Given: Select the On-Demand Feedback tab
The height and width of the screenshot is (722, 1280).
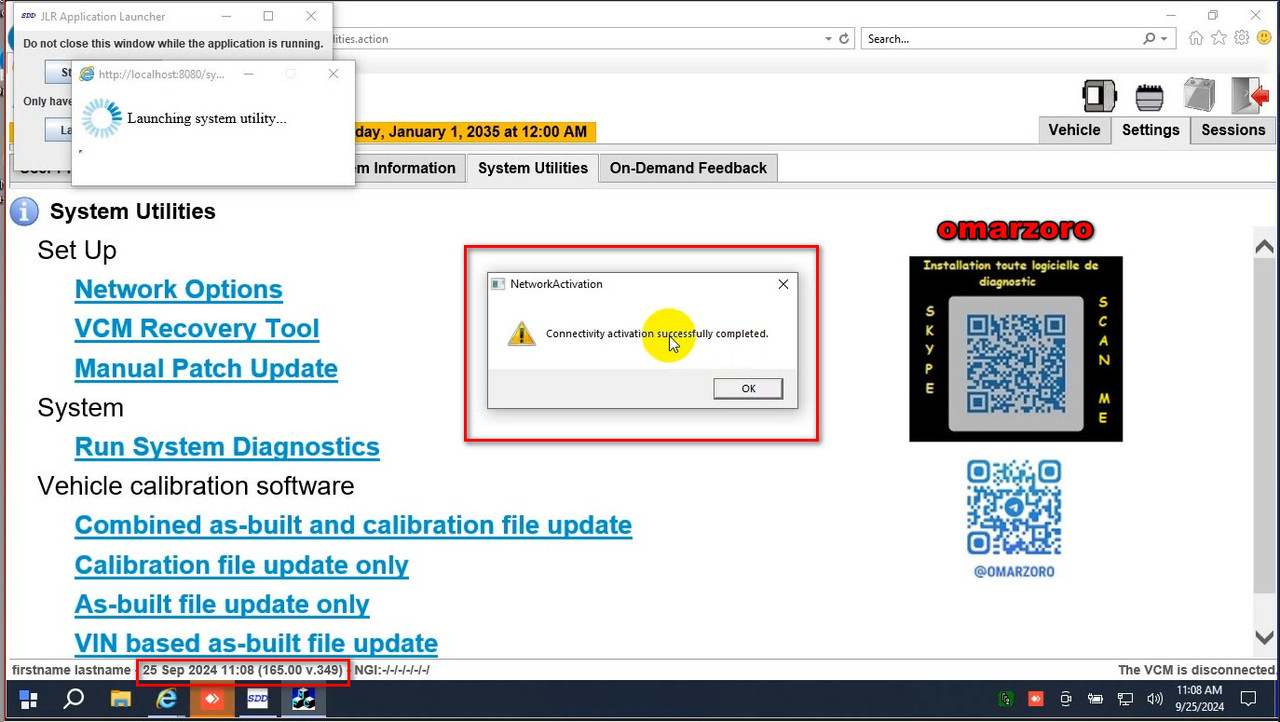Looking at the screenshot, I should [688, 168].
